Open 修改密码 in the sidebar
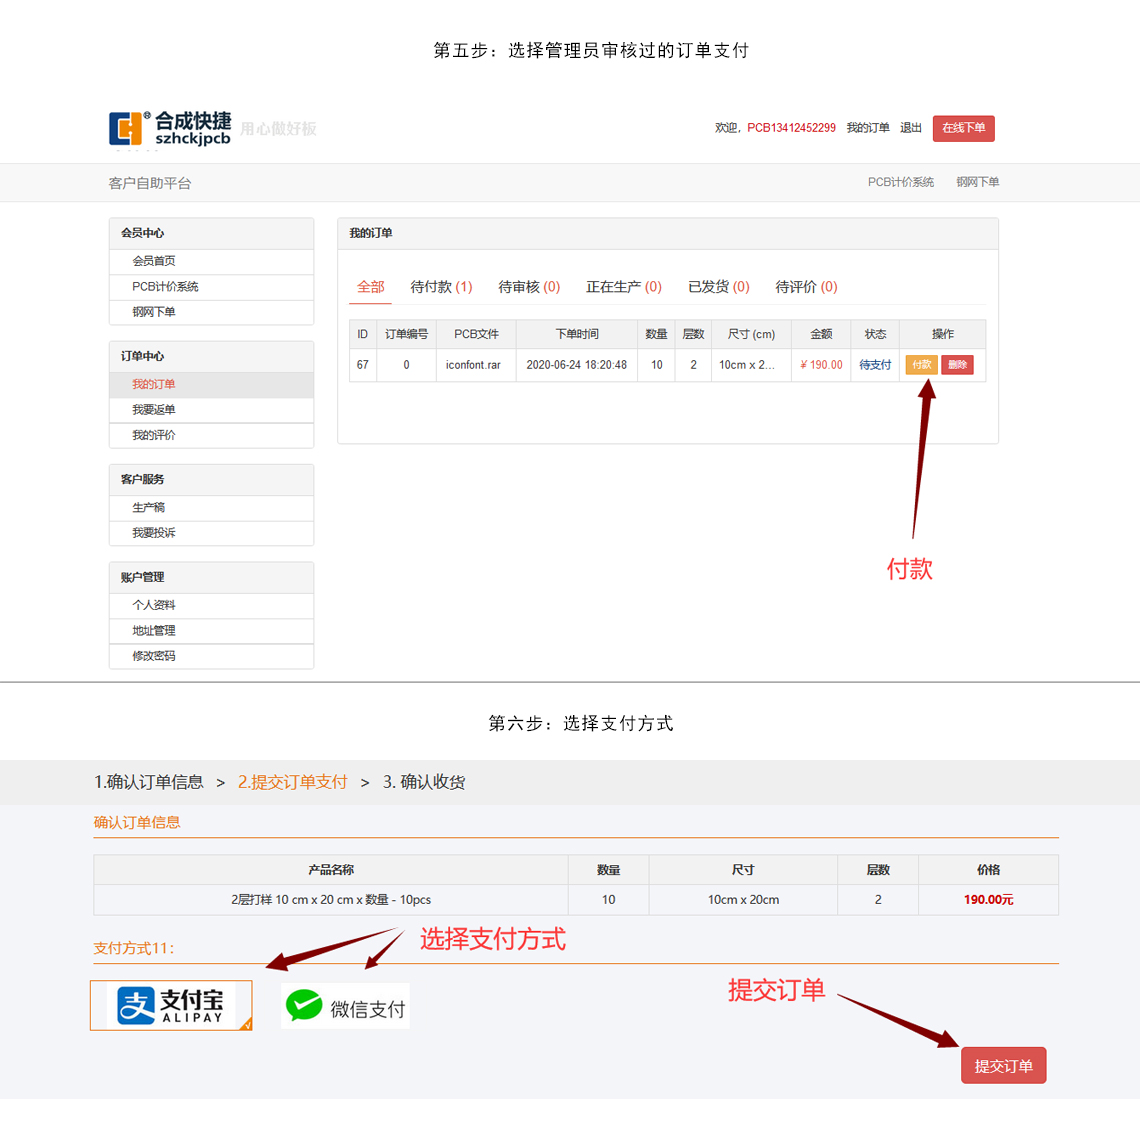The image size is (1140, 1126). 154,656
